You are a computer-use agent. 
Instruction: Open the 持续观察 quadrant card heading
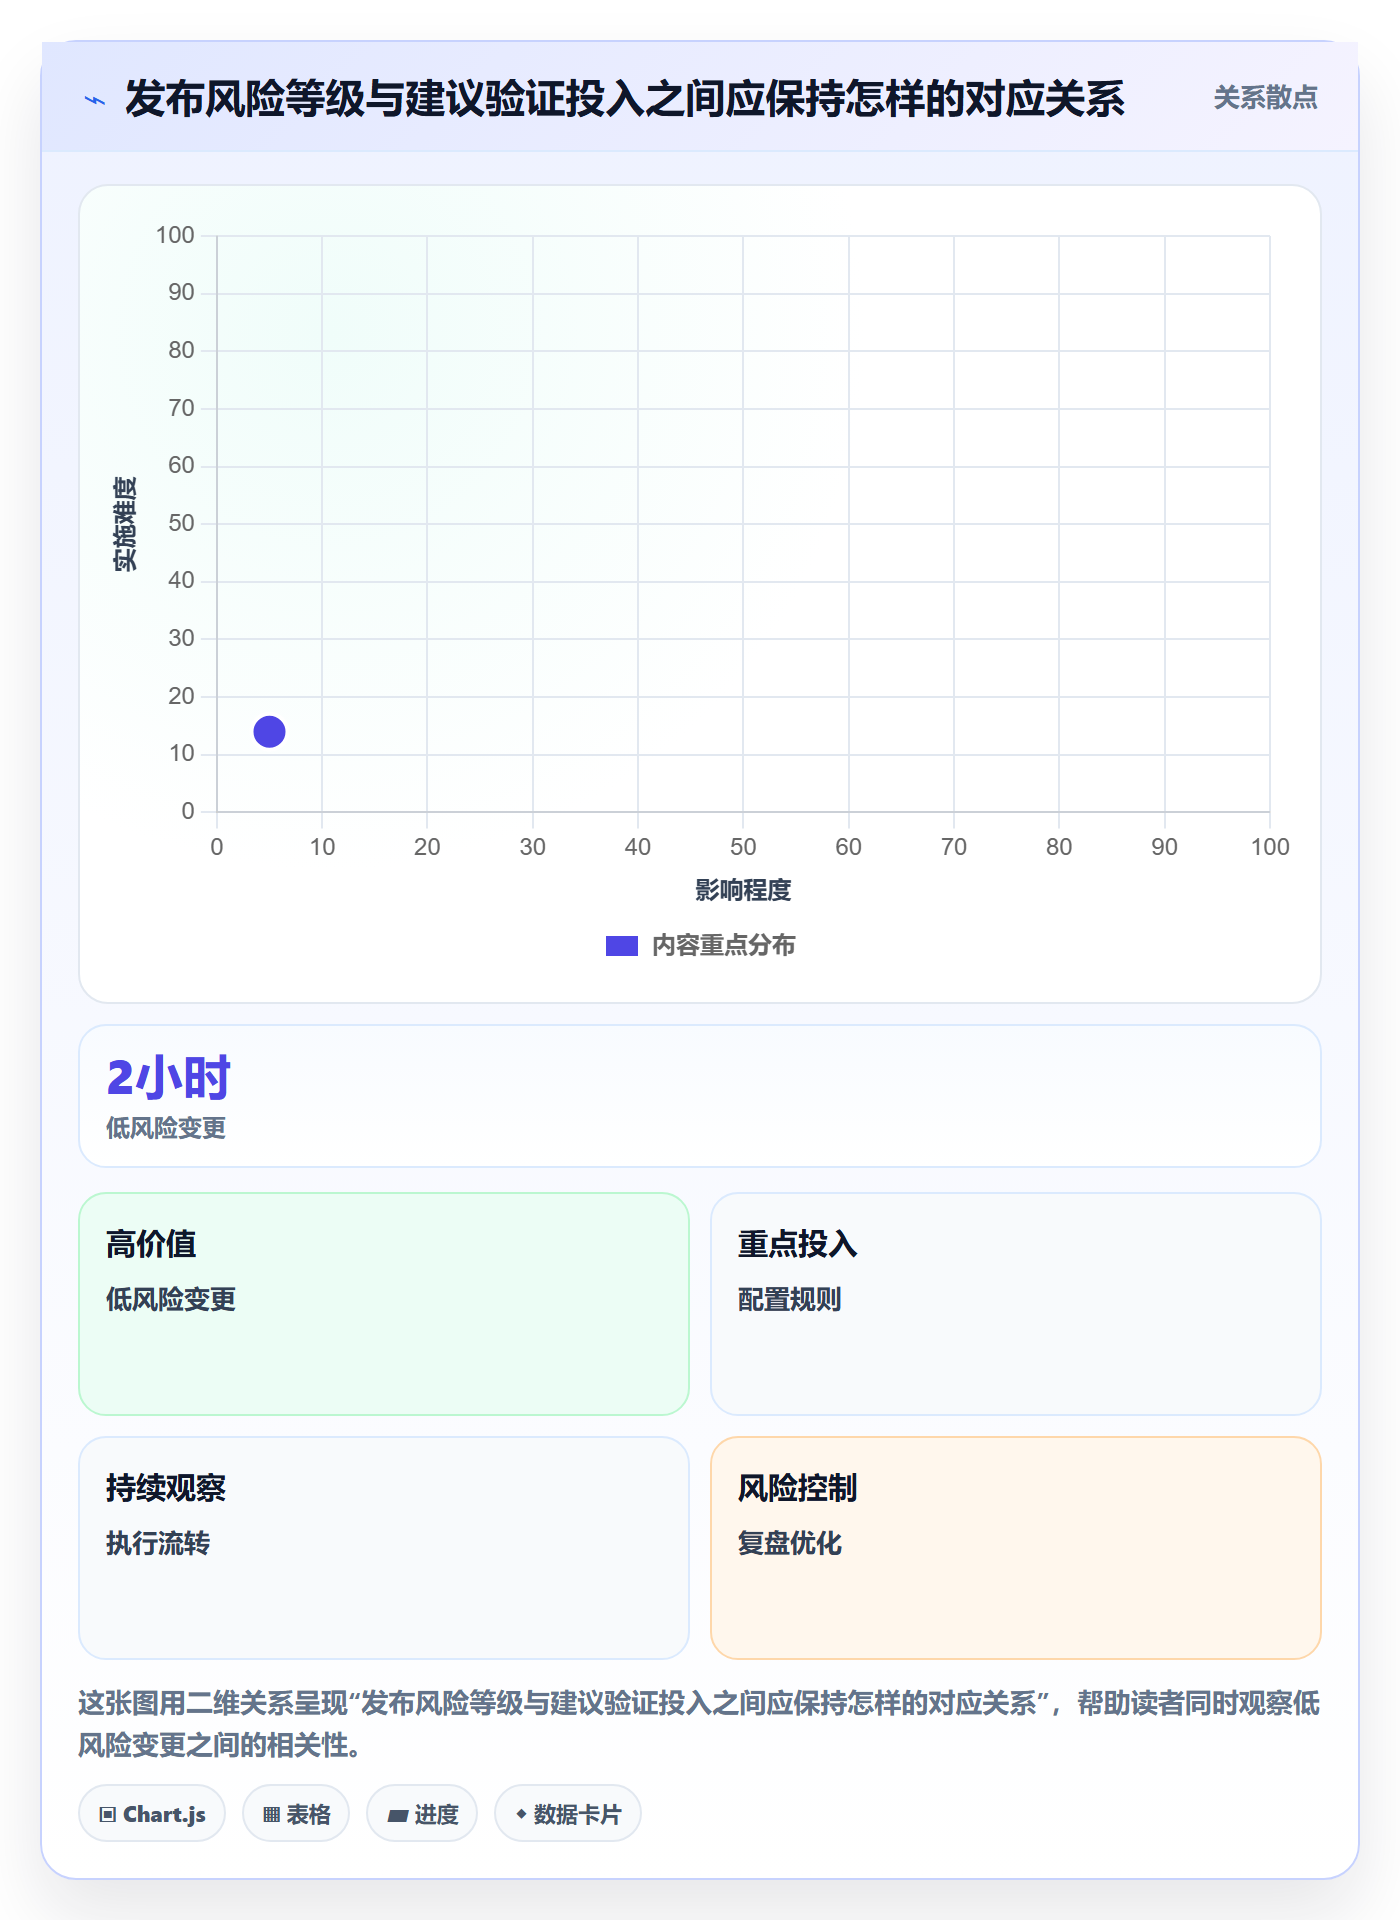pos(166,1488)
